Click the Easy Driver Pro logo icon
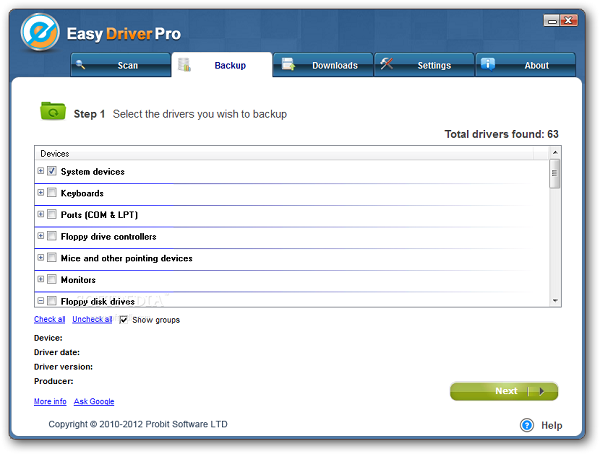Image resolution: width=600 pixels, height=454 pixels. 40,32
